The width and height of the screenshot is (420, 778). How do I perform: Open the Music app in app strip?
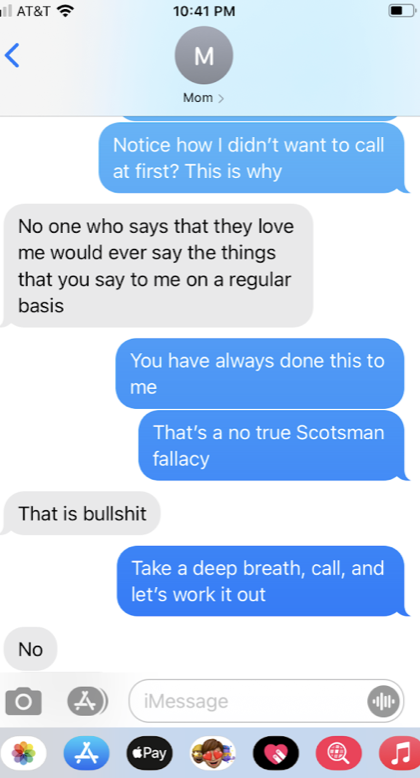point(400,753)
